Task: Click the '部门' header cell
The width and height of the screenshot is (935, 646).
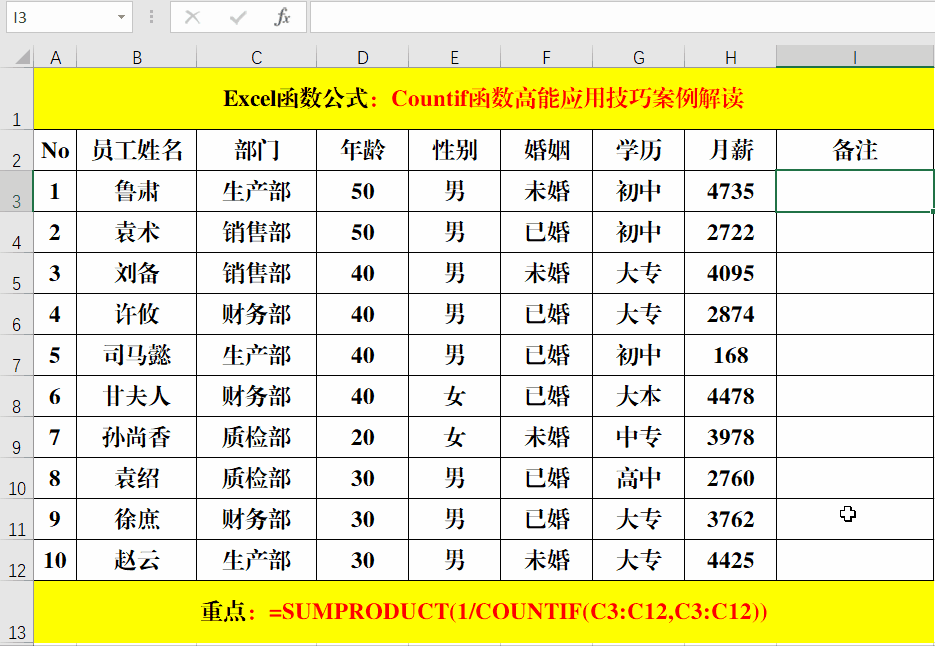Action: 257,150
